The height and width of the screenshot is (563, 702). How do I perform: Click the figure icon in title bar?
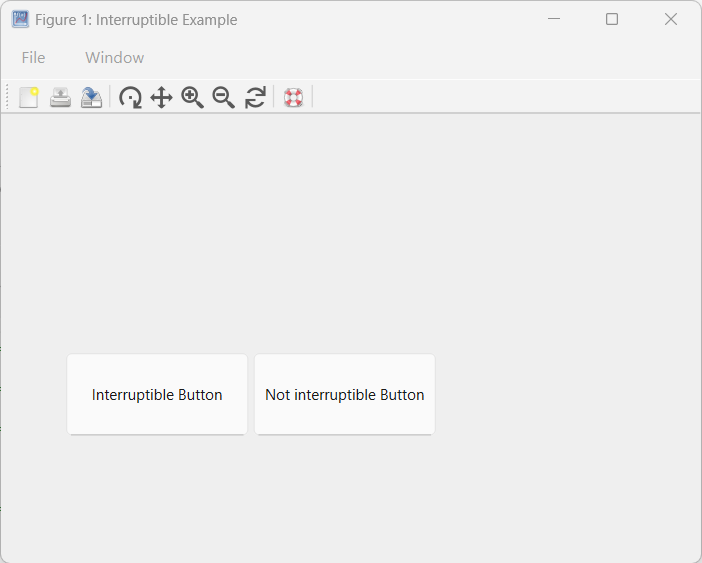tap(20, 19)
